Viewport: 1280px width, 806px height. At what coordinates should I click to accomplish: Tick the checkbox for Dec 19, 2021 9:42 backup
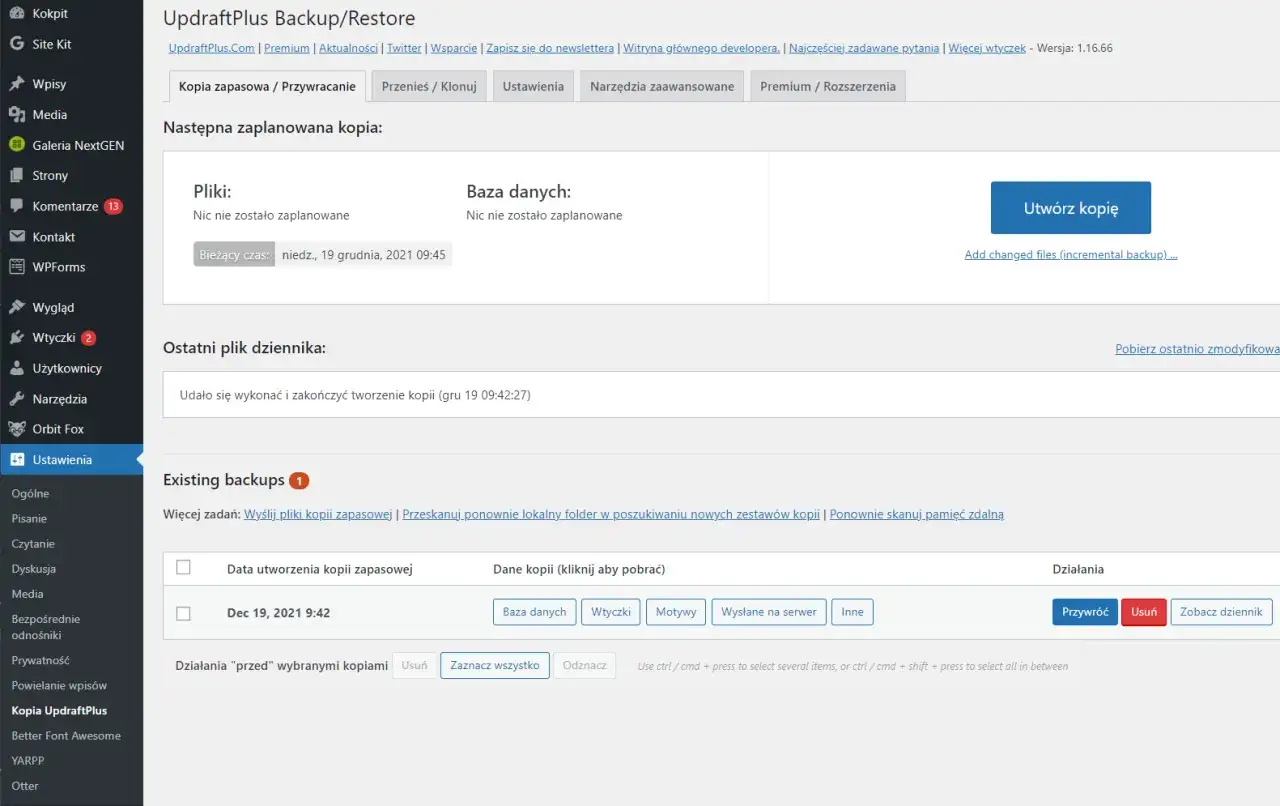point(183,613)
